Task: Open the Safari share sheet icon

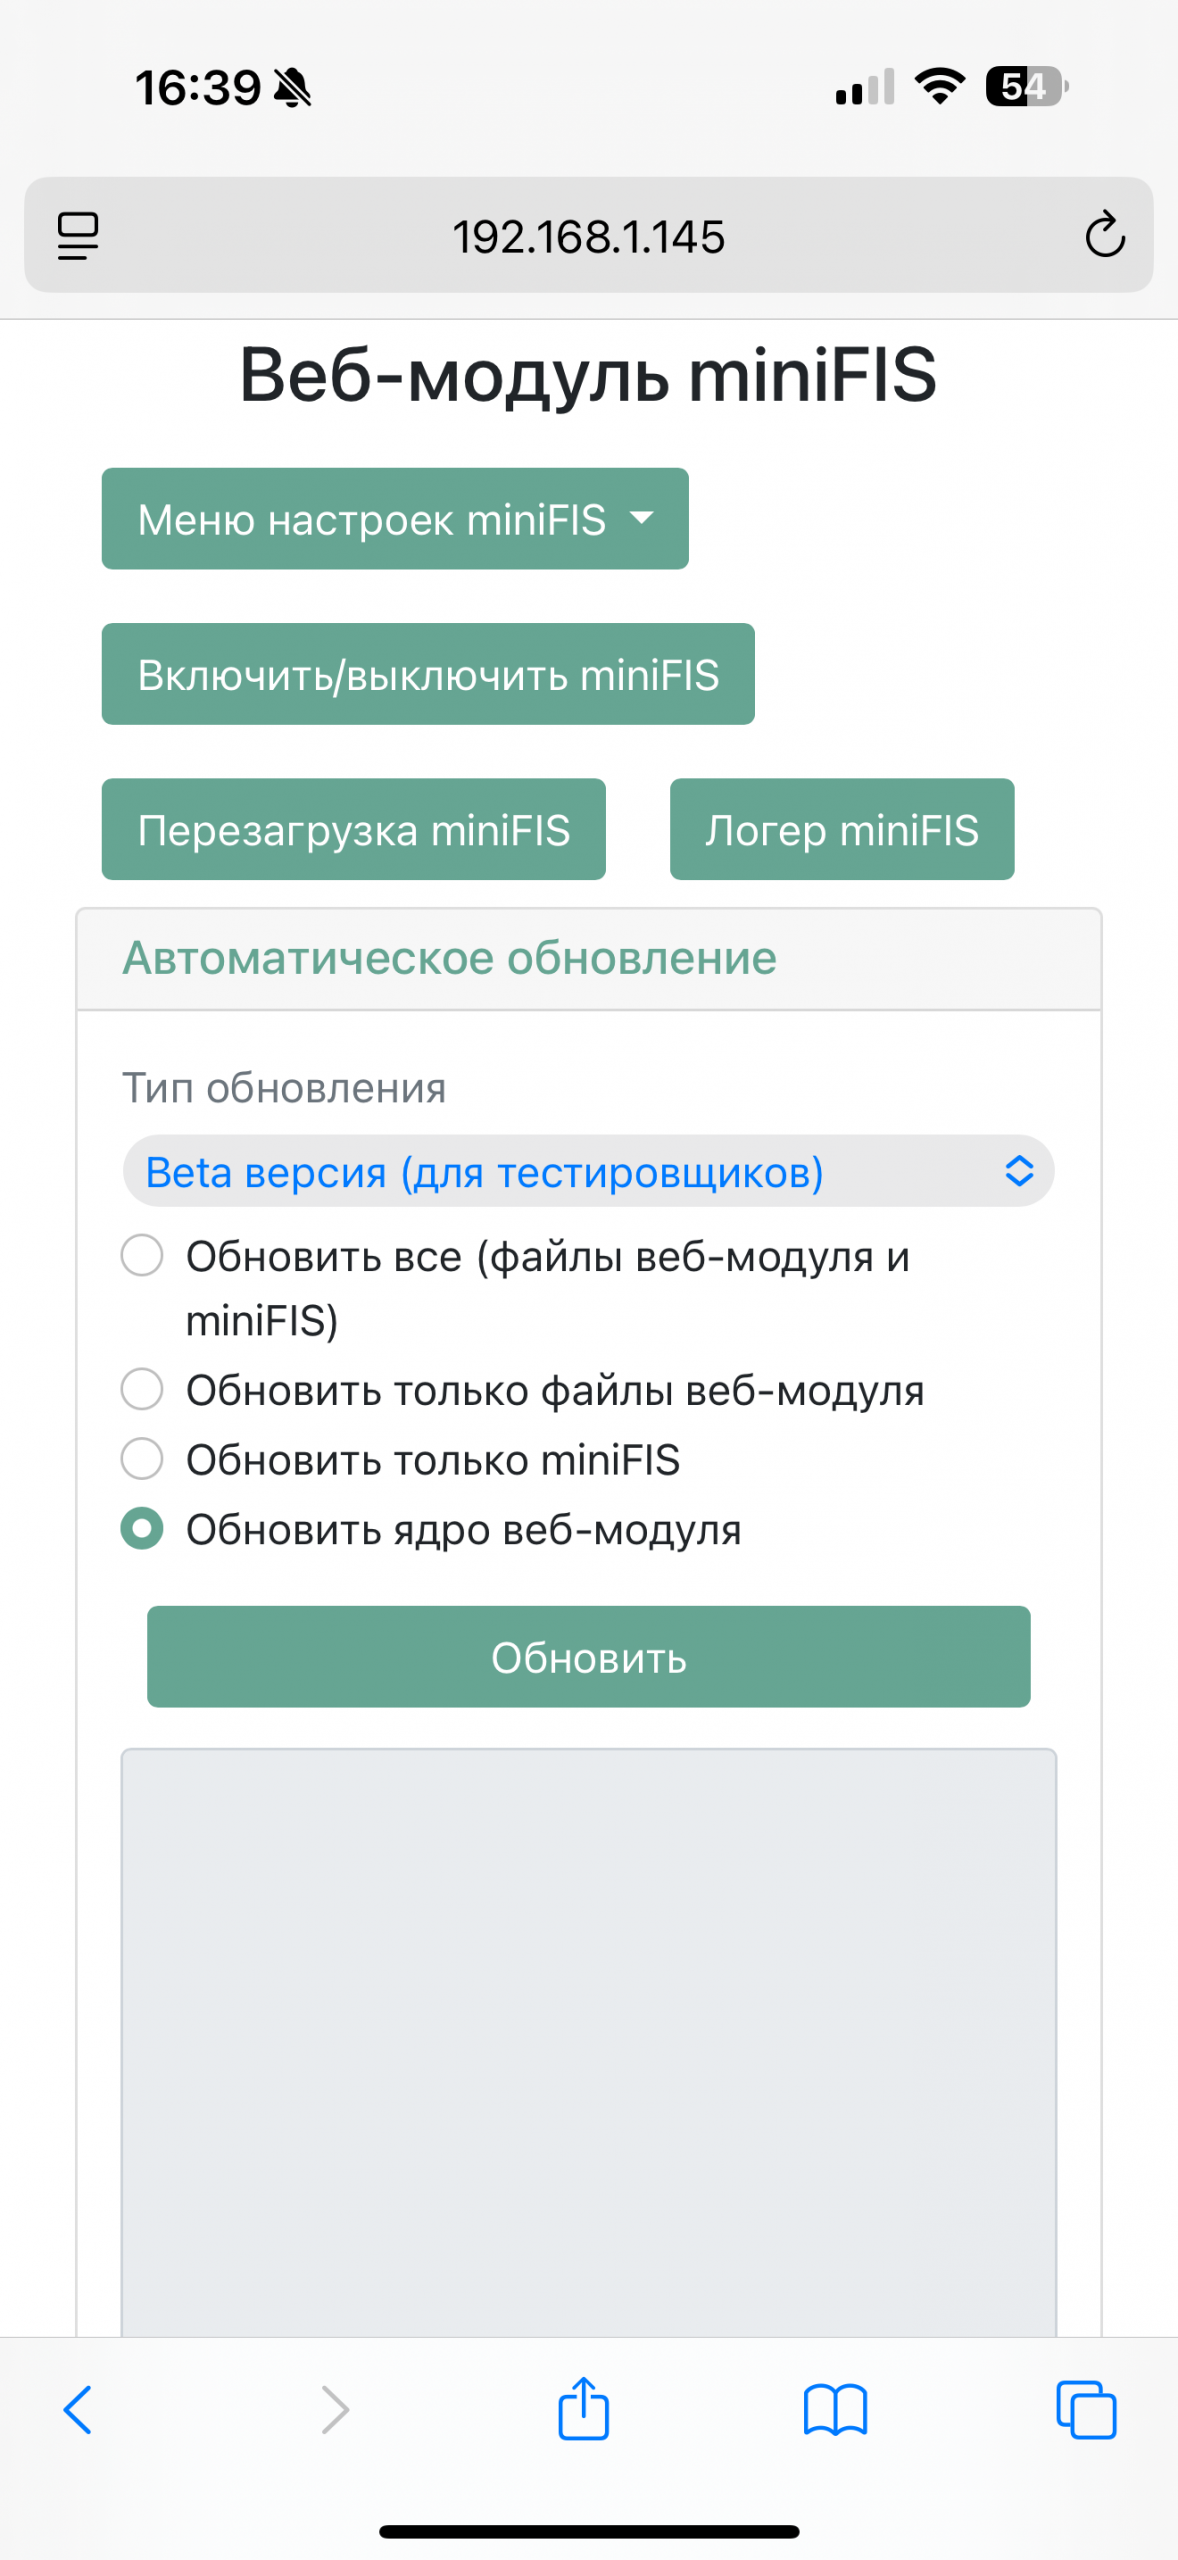Action: coord(584,2409)
